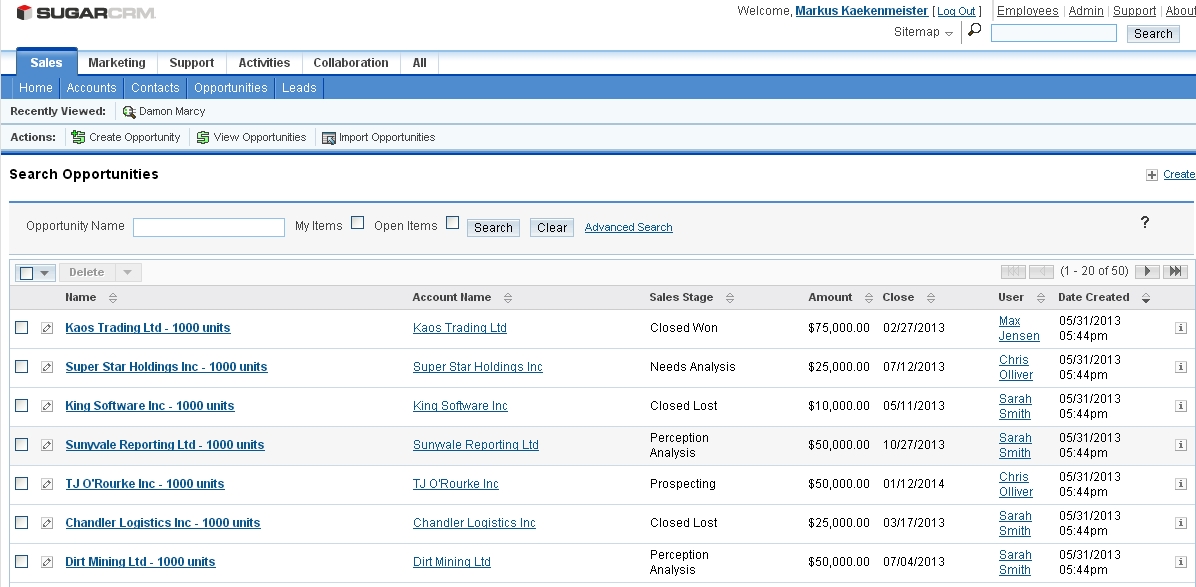Viewport: 1196px width, 587px height.
Task: Open the Damon Marcy recently viewed item
Action: [172, 111]
